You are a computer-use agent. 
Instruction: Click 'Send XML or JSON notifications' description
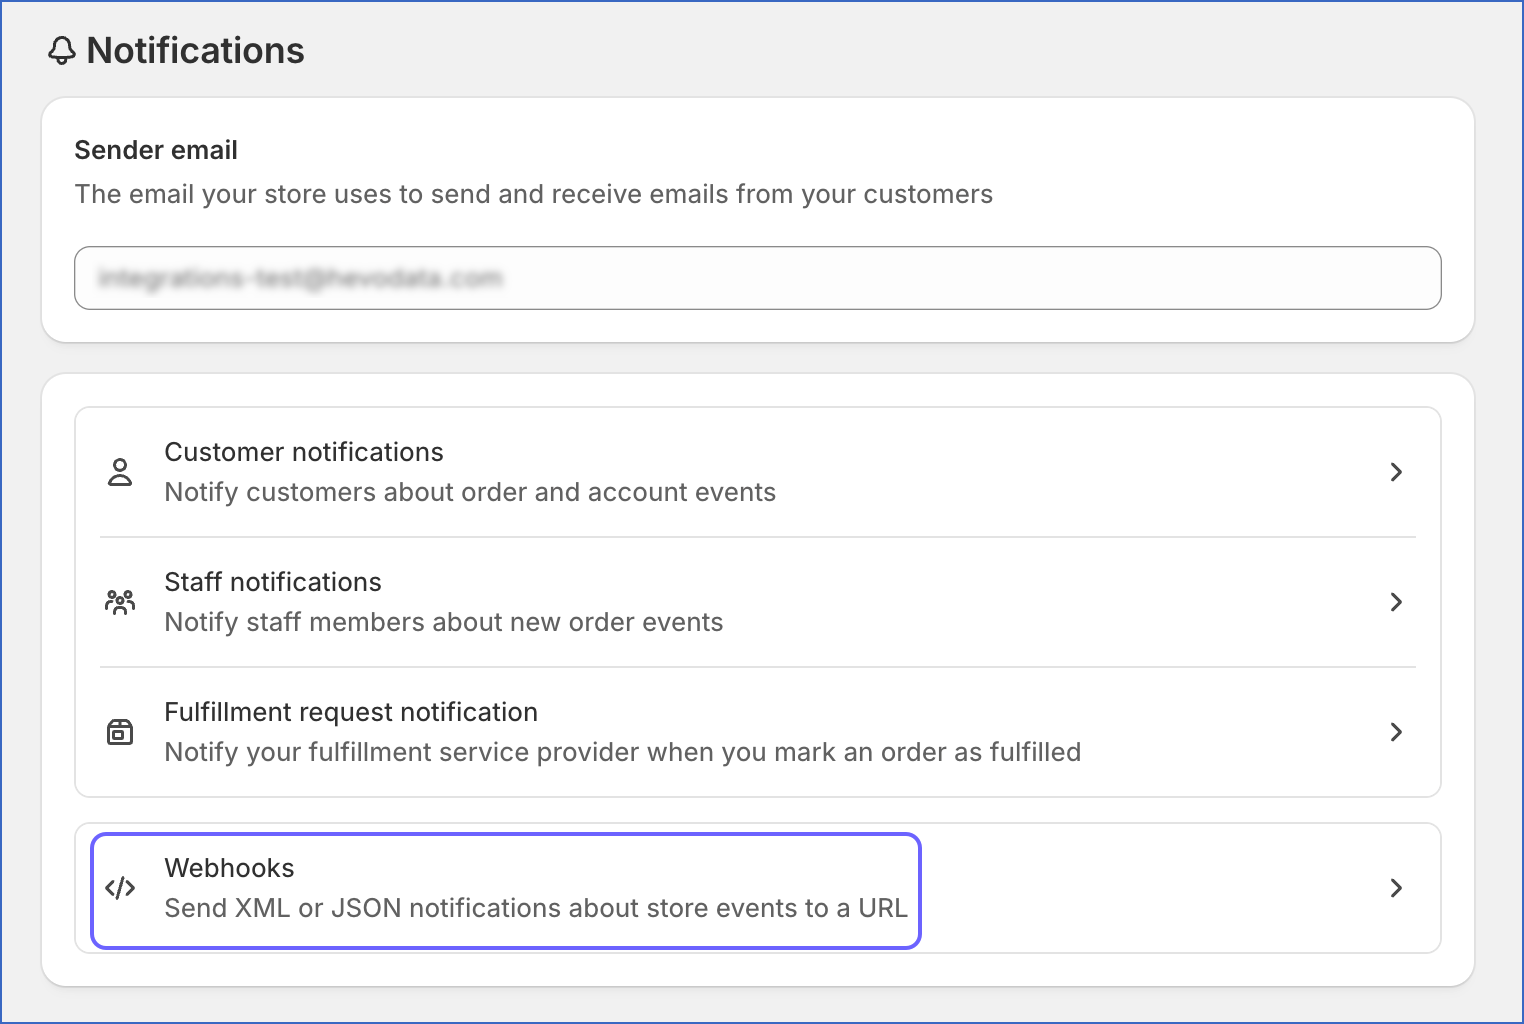(536, 908)
